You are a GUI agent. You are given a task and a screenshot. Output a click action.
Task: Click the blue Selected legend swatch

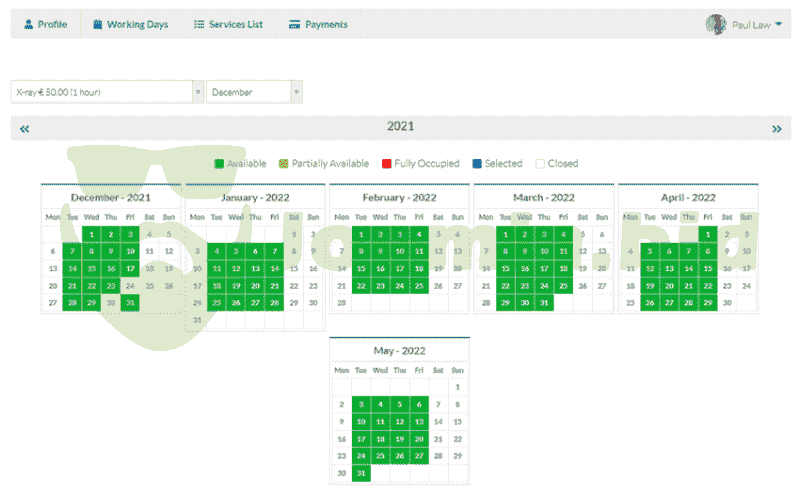point(477,164)
